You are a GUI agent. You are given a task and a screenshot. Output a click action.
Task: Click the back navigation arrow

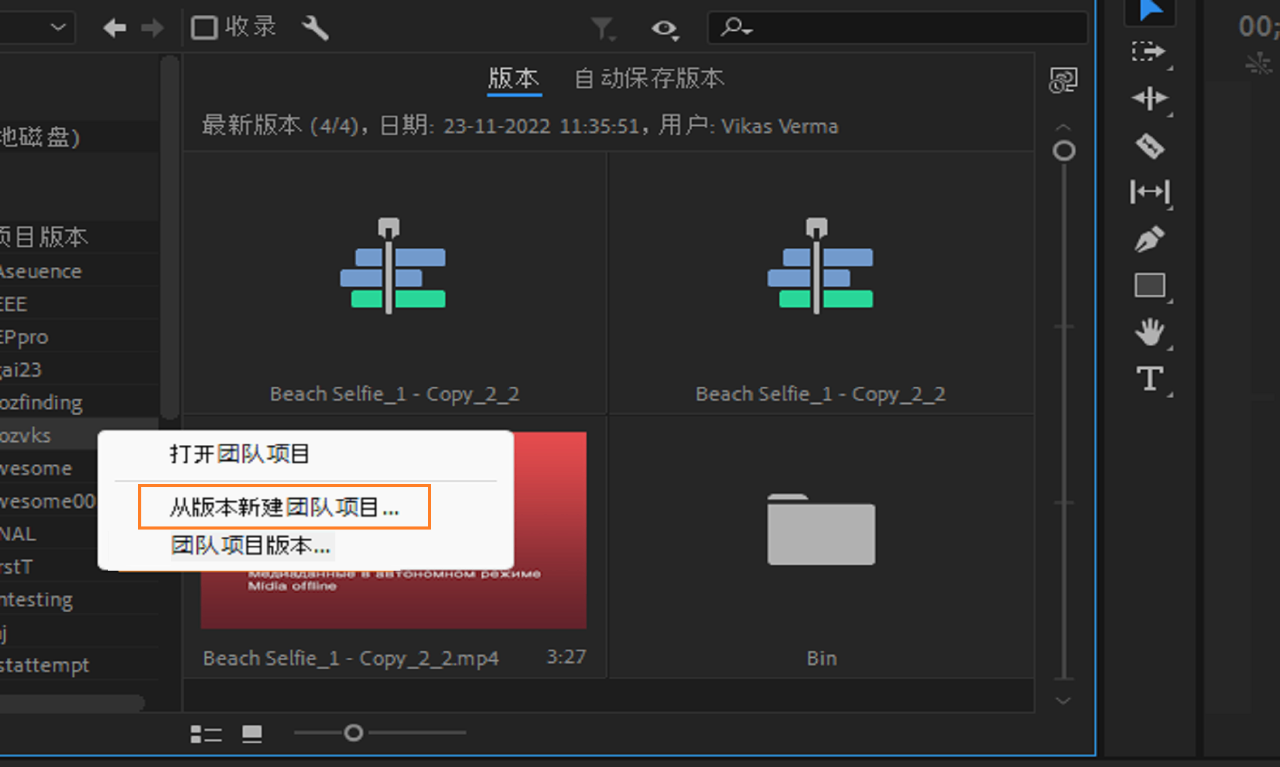pyautogui.click(x=115, y=28)
